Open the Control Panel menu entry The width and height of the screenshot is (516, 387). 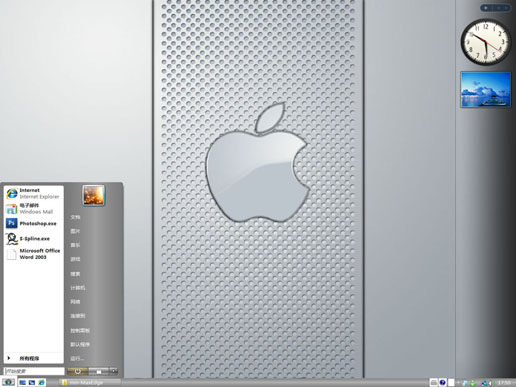(x=80, y=331)
